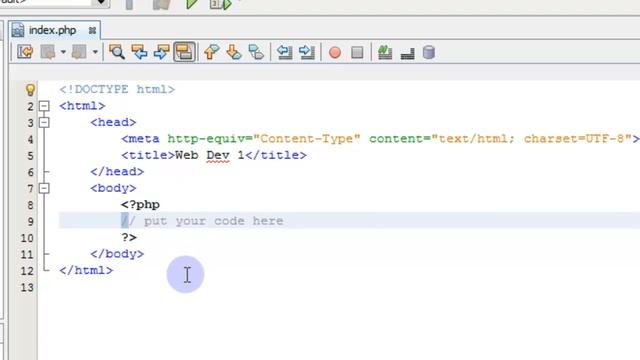Open the Back history dropdown arrow
The height and width of the screenshot is (360, 640).
point(63,52)
